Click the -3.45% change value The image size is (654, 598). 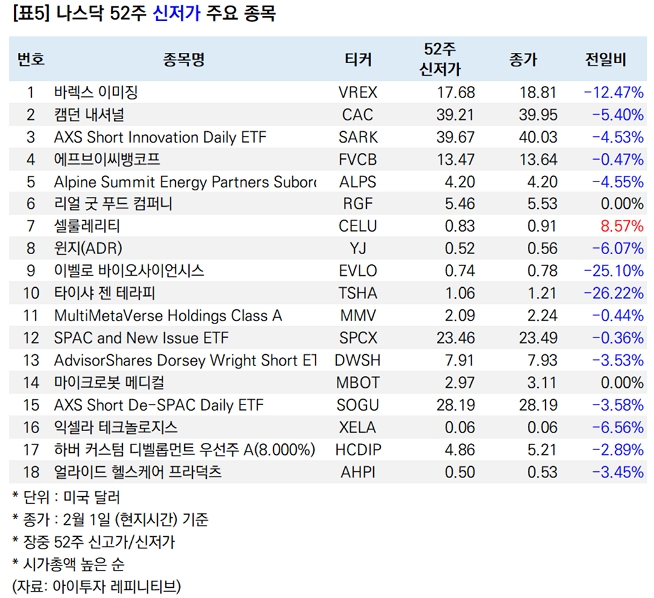(618, 472)
